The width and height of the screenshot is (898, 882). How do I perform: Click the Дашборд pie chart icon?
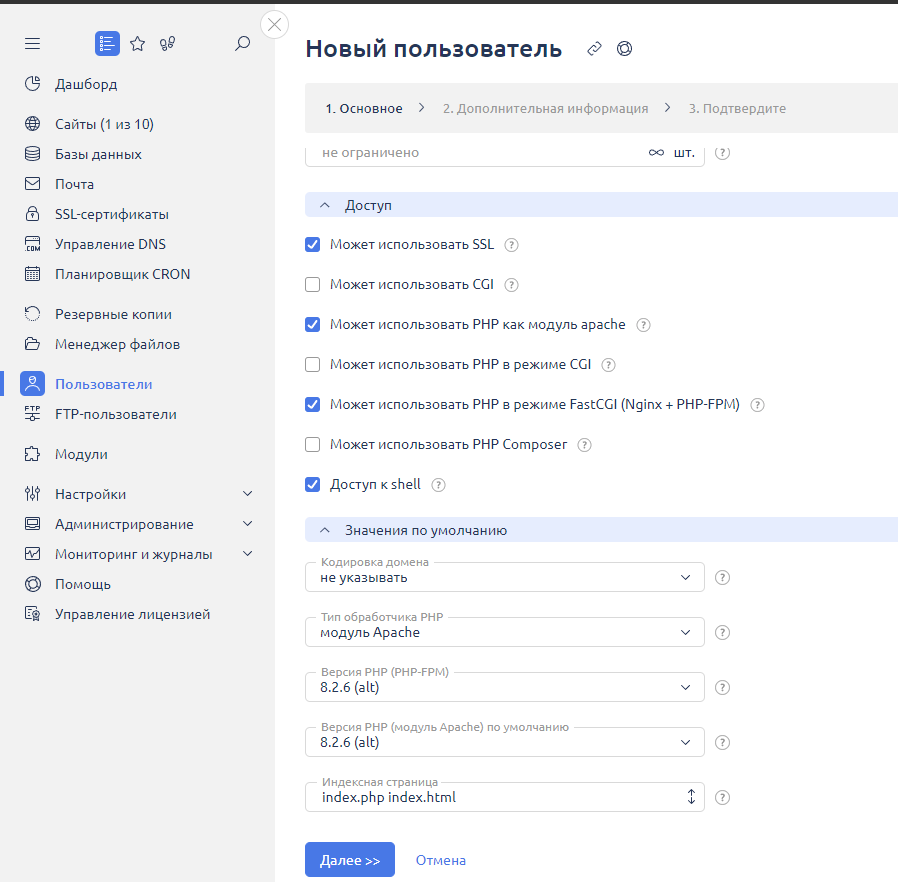tap(33, 84)
